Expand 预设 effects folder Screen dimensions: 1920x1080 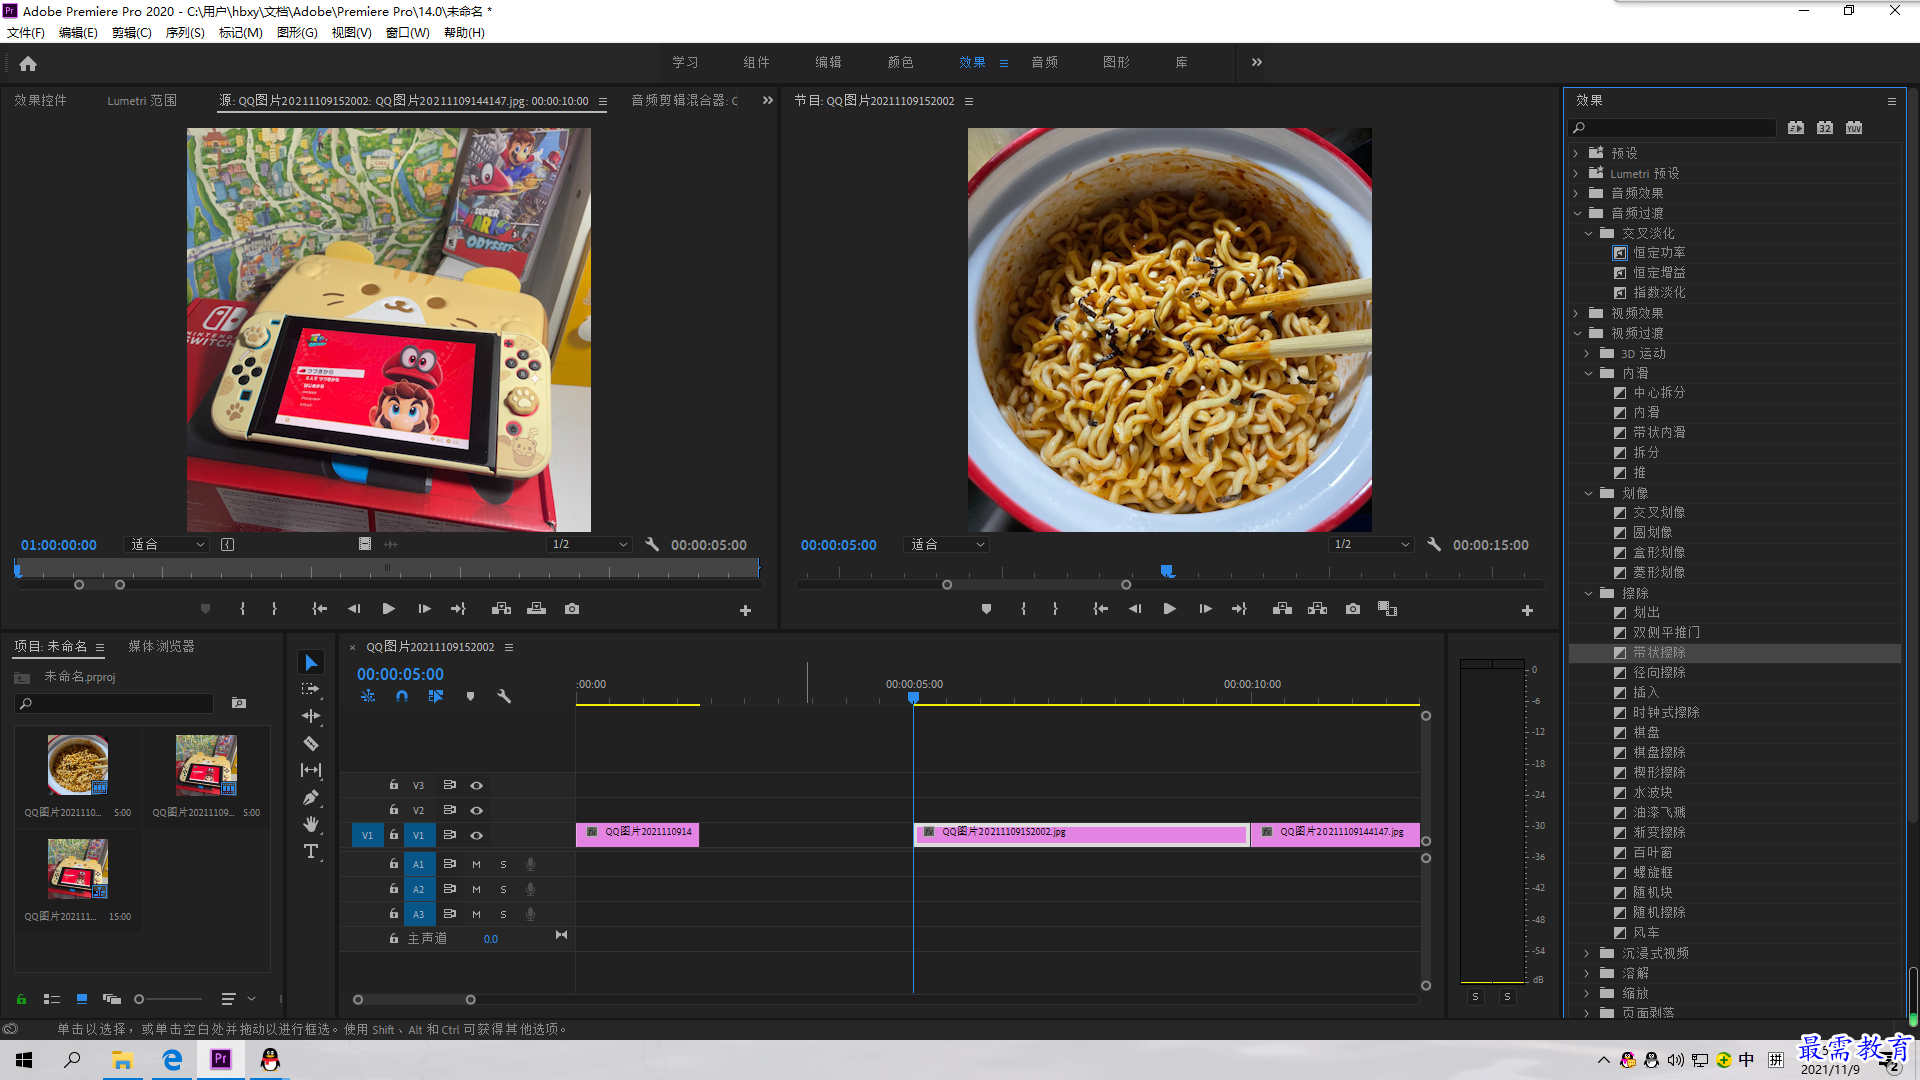tap(1576, 153)
